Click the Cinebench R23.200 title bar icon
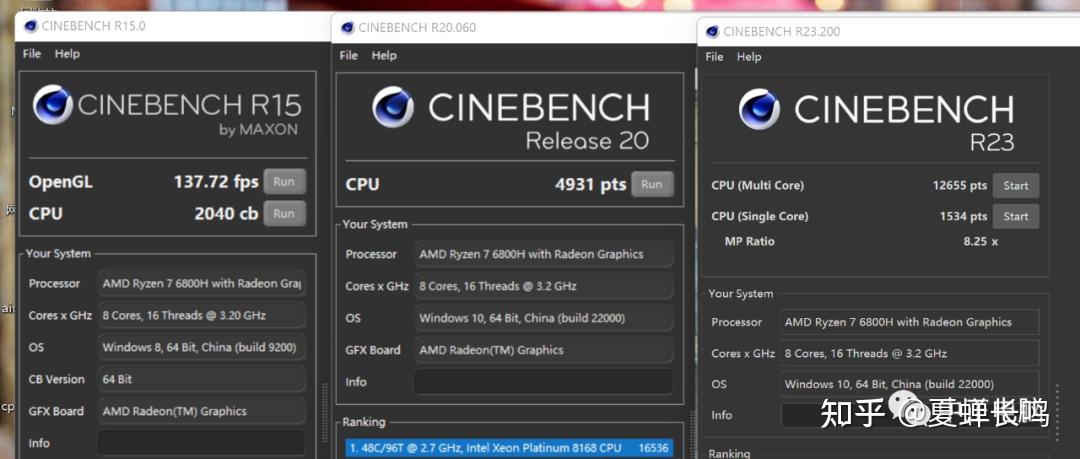The width and height of the screenshot is (1080, 459). (712, 31)
